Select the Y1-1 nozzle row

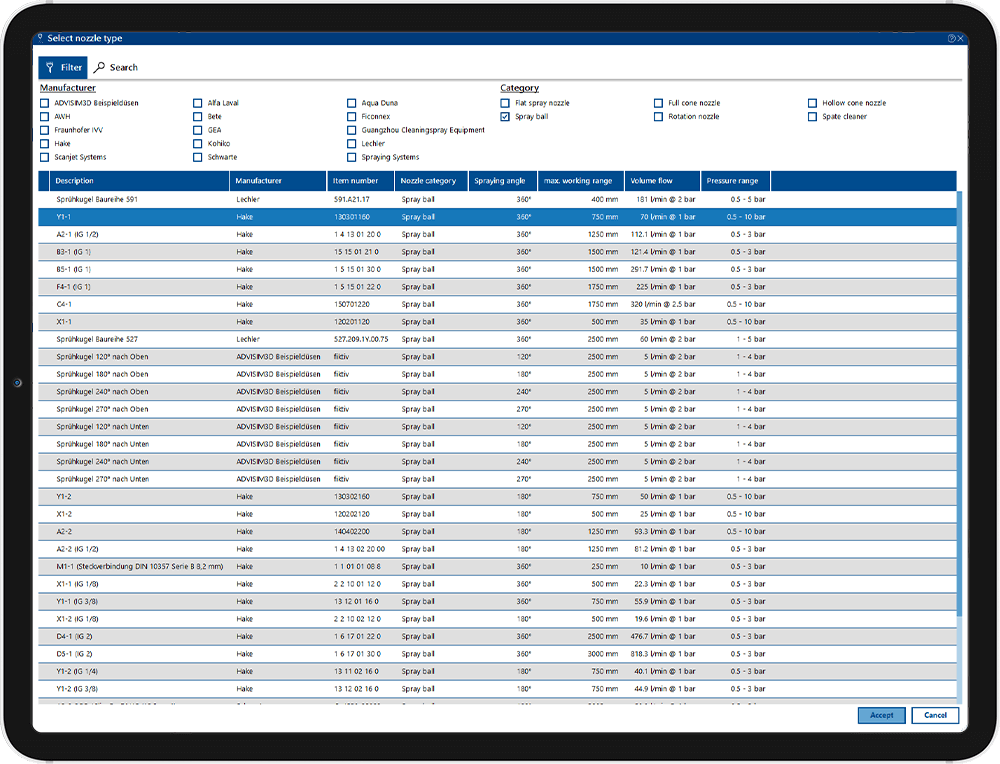pos(497,217)
